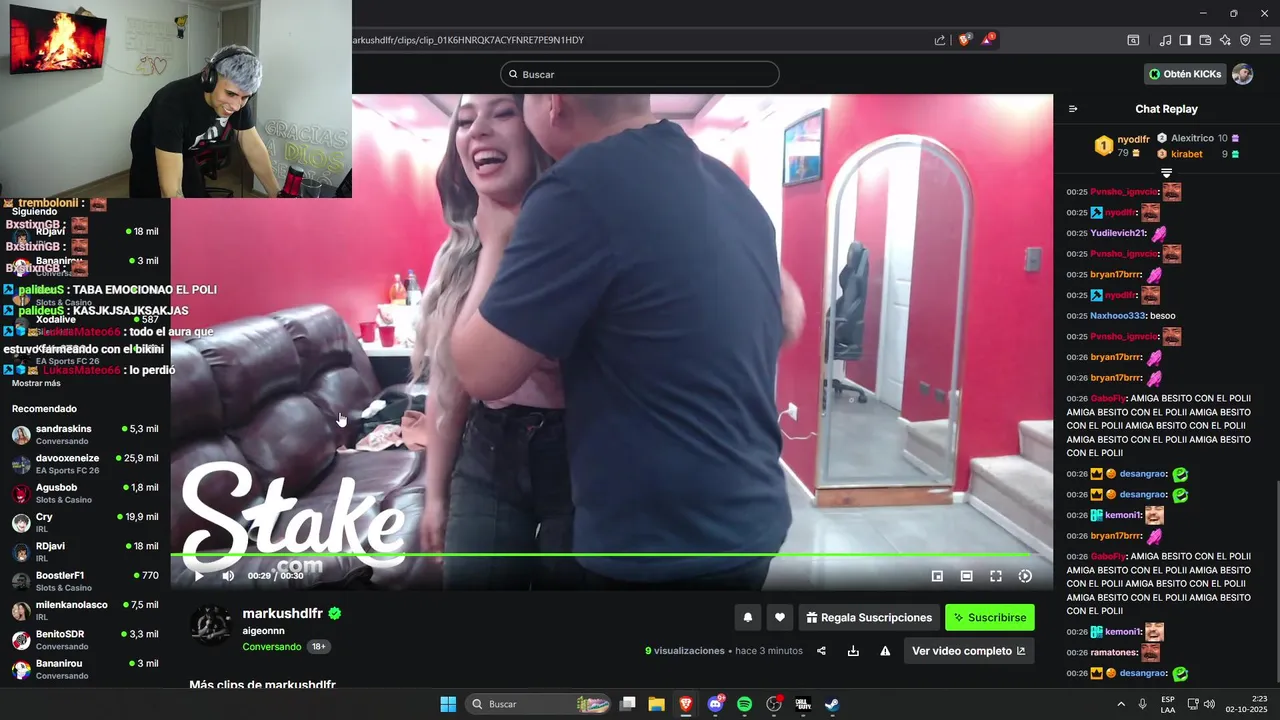Toggle the browser sidebar panel

(x=1185, y=40)
